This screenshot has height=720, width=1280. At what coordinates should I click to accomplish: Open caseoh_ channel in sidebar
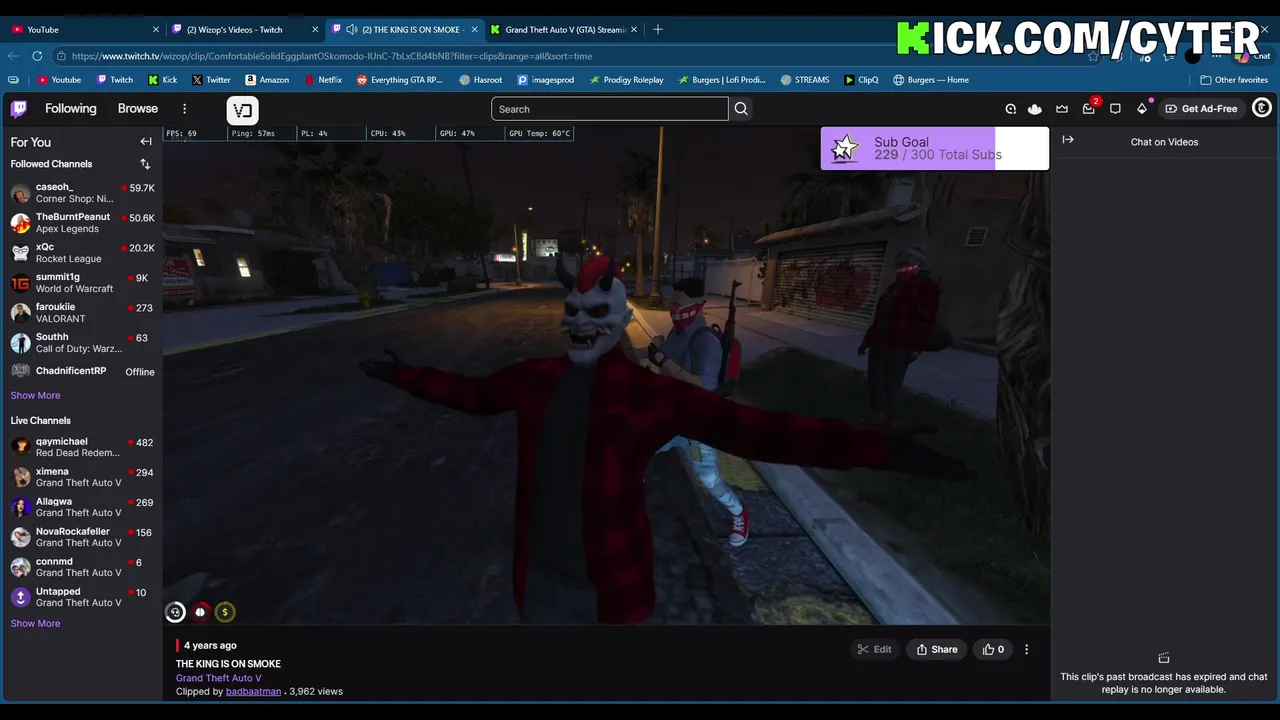(81, 193)
